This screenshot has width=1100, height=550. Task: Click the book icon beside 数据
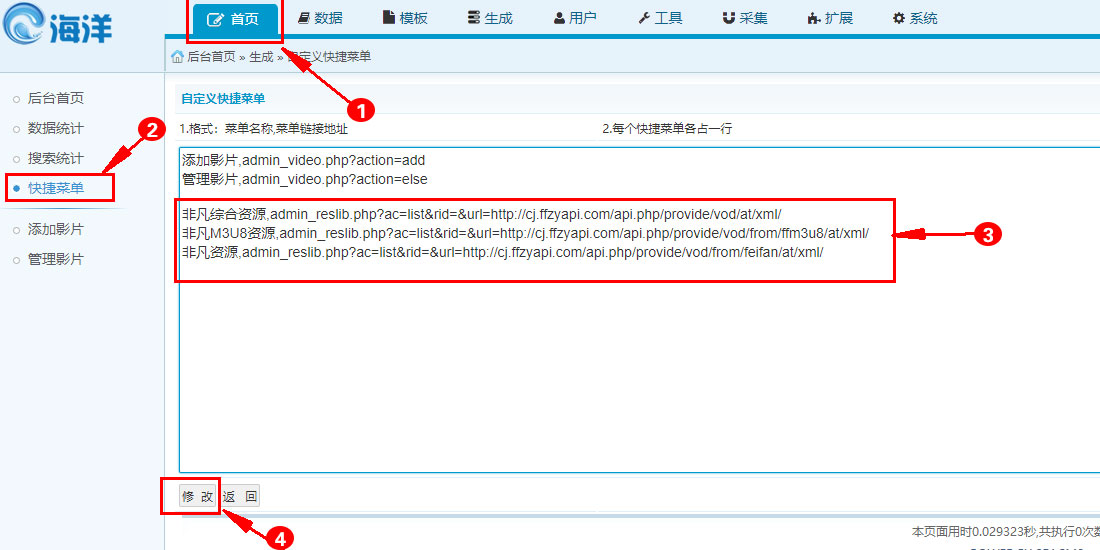304,18
